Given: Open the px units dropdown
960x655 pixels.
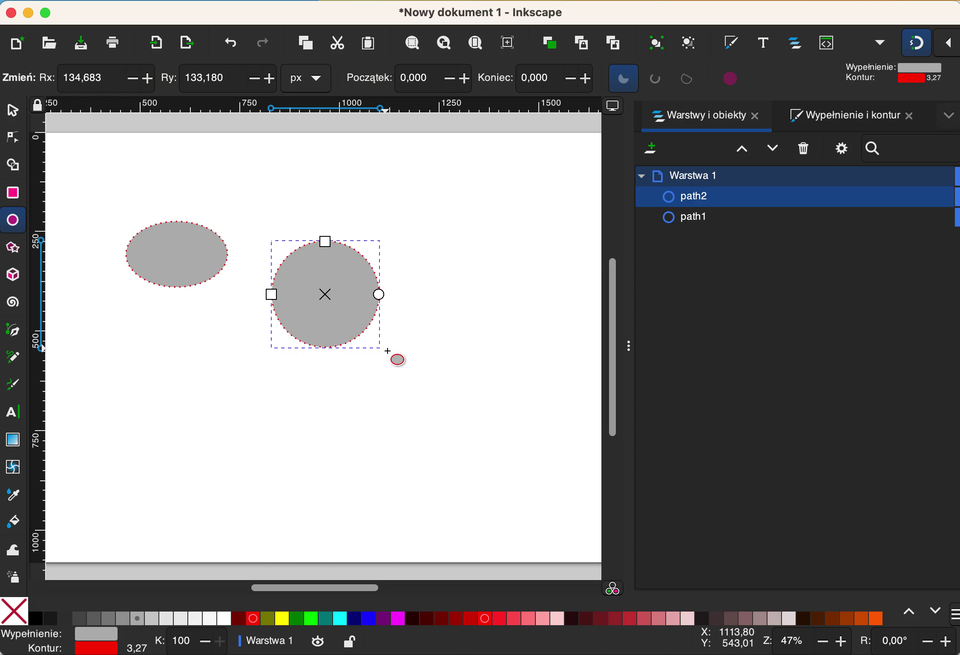Looking at the screenshot, I should point(305,78).
